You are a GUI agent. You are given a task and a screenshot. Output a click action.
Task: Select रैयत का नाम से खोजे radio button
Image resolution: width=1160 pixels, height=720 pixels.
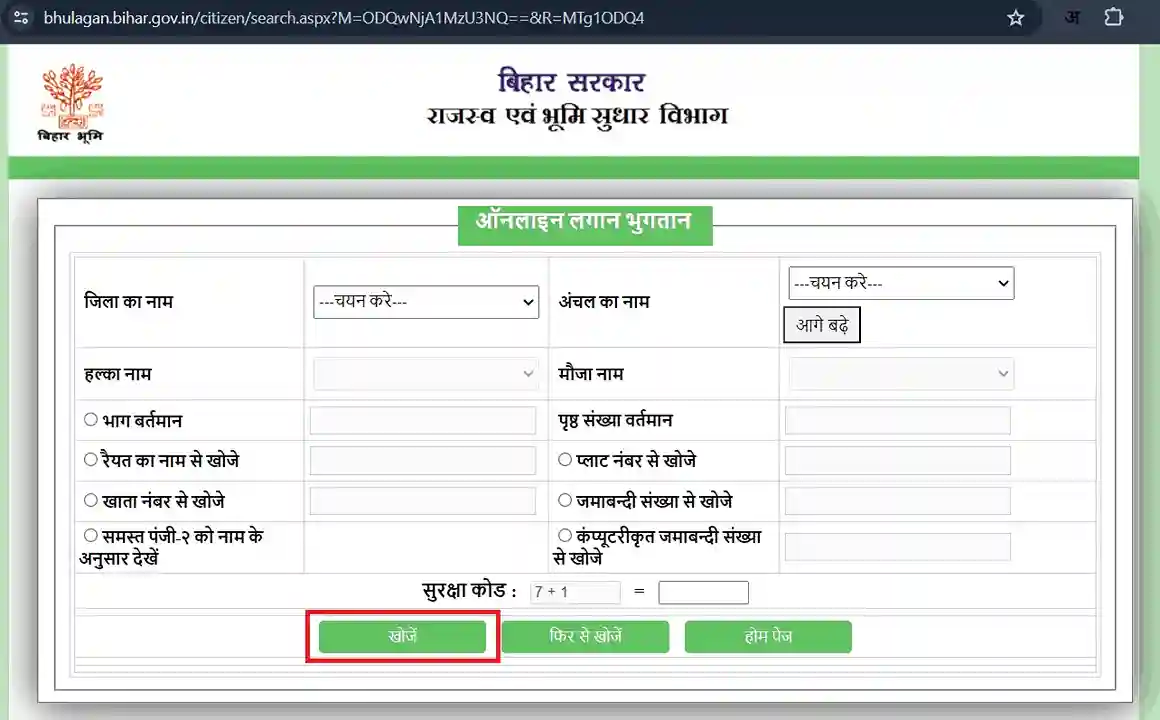(91, 460)
